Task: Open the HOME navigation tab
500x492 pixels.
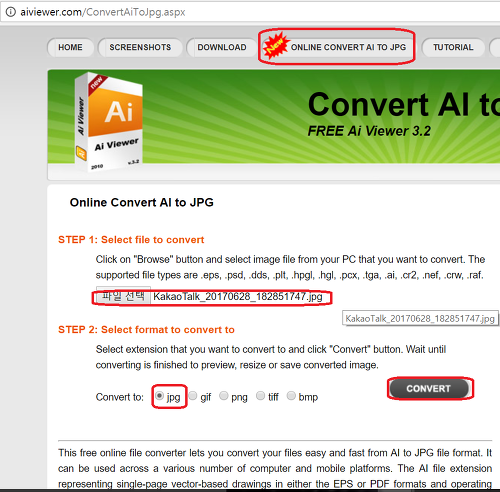Action: 70,47
